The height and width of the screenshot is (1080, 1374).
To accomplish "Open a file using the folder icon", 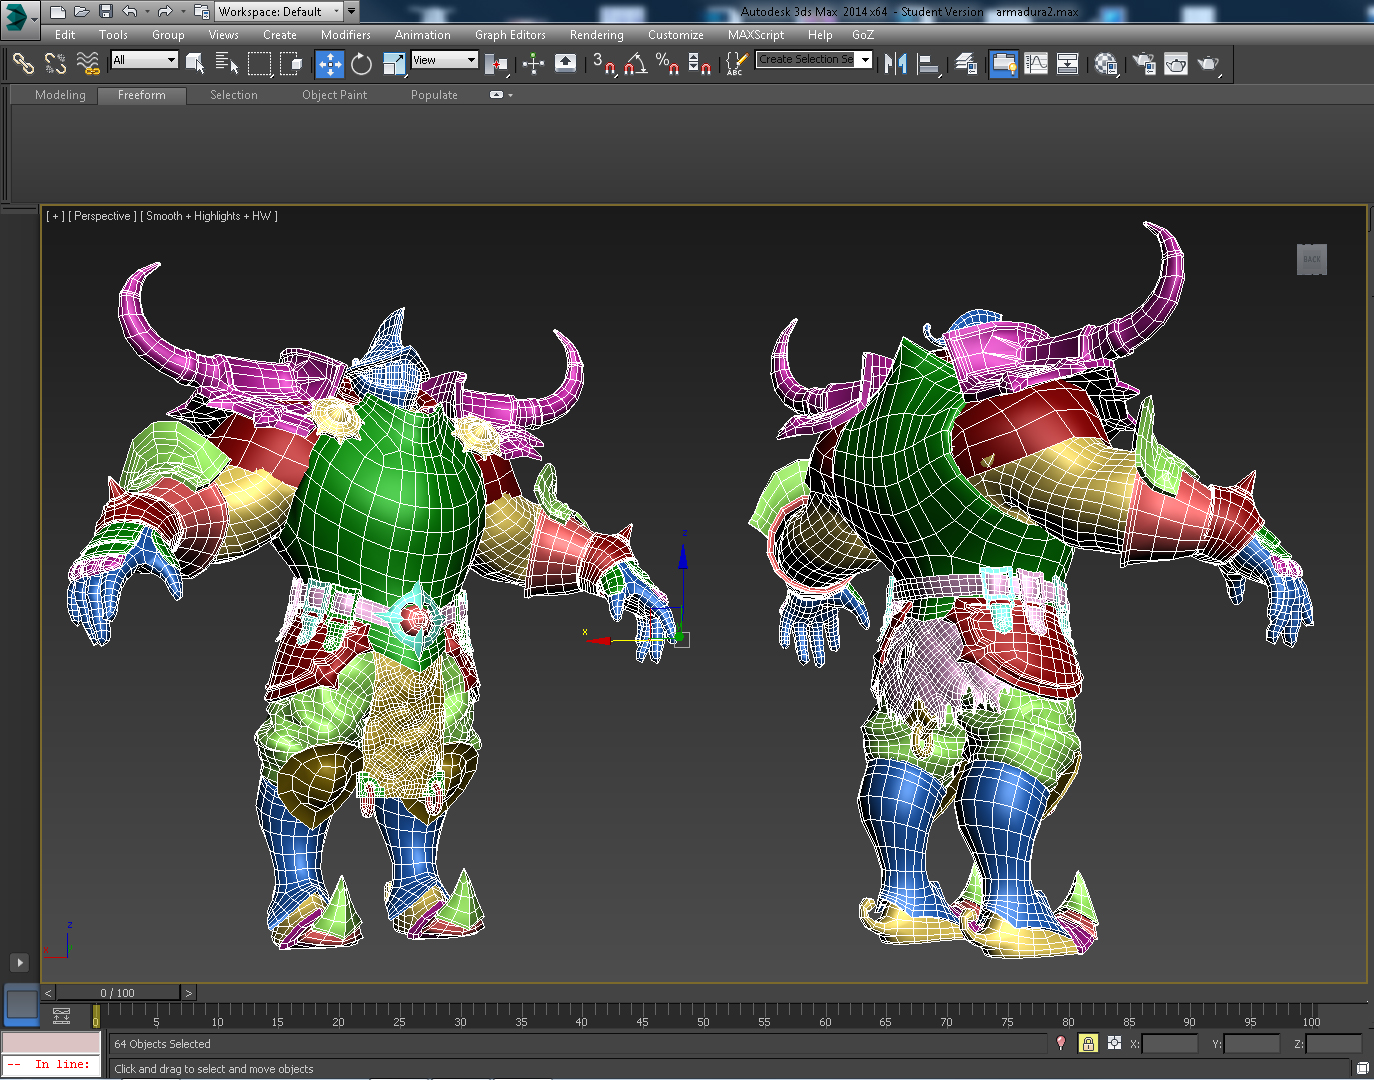I will coord(82,12).
